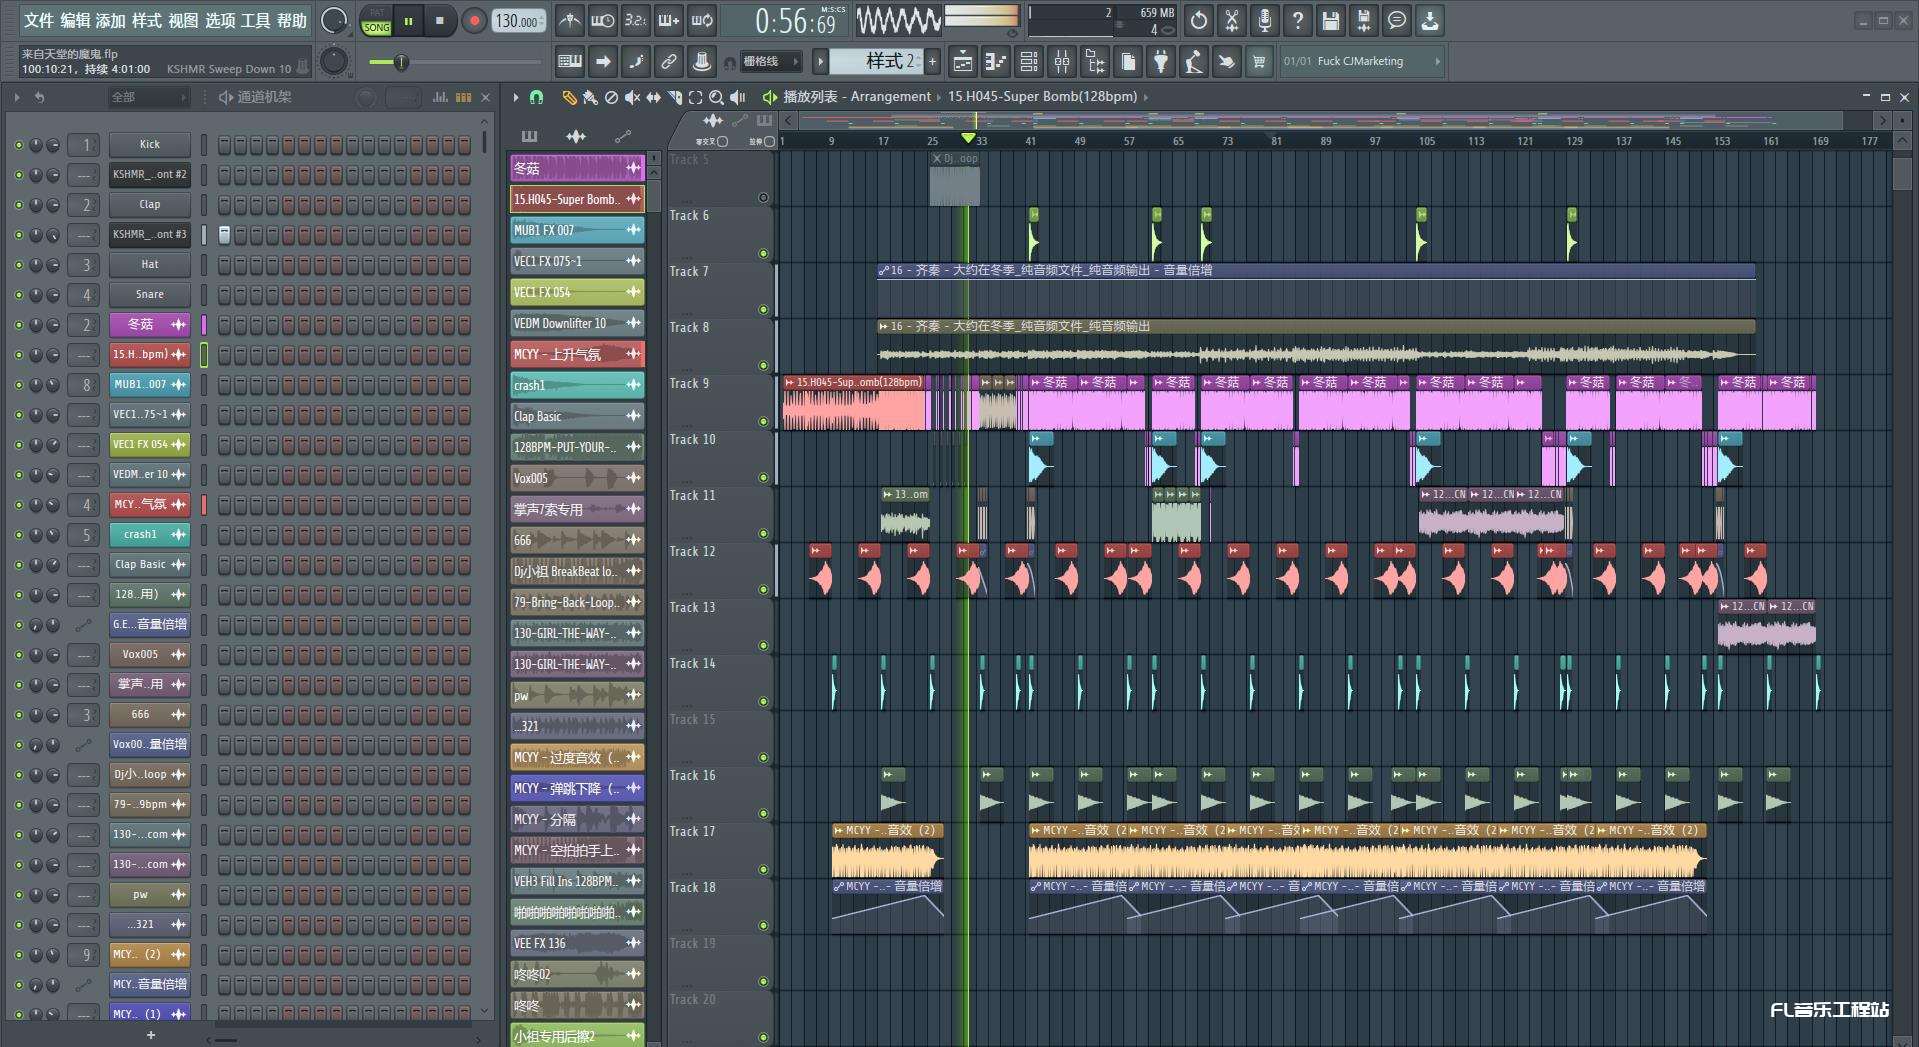Open the mixer view icon
Image resolution: width=1919 pixels, height=1047 pixels.
coord(1061,62)
